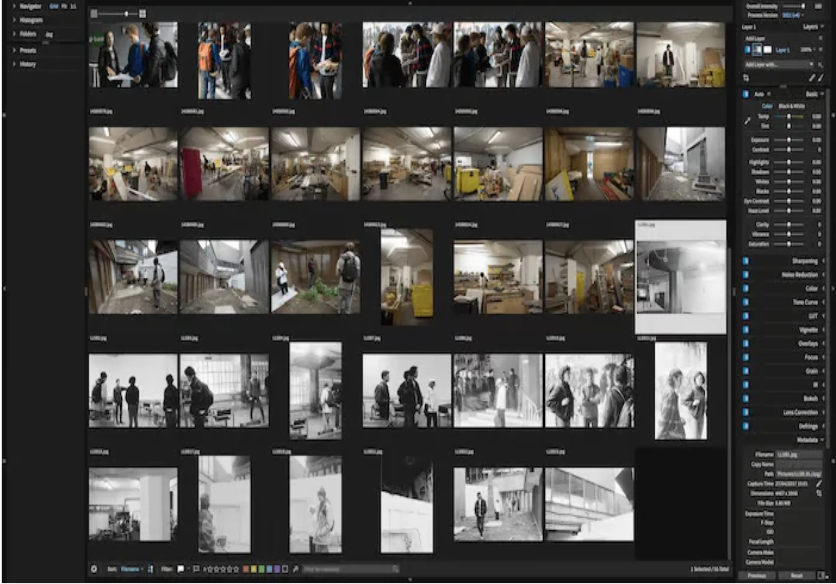Screen dimensions: 836x584
Task: Click the Reset button
Action: [x=797, y=575]
